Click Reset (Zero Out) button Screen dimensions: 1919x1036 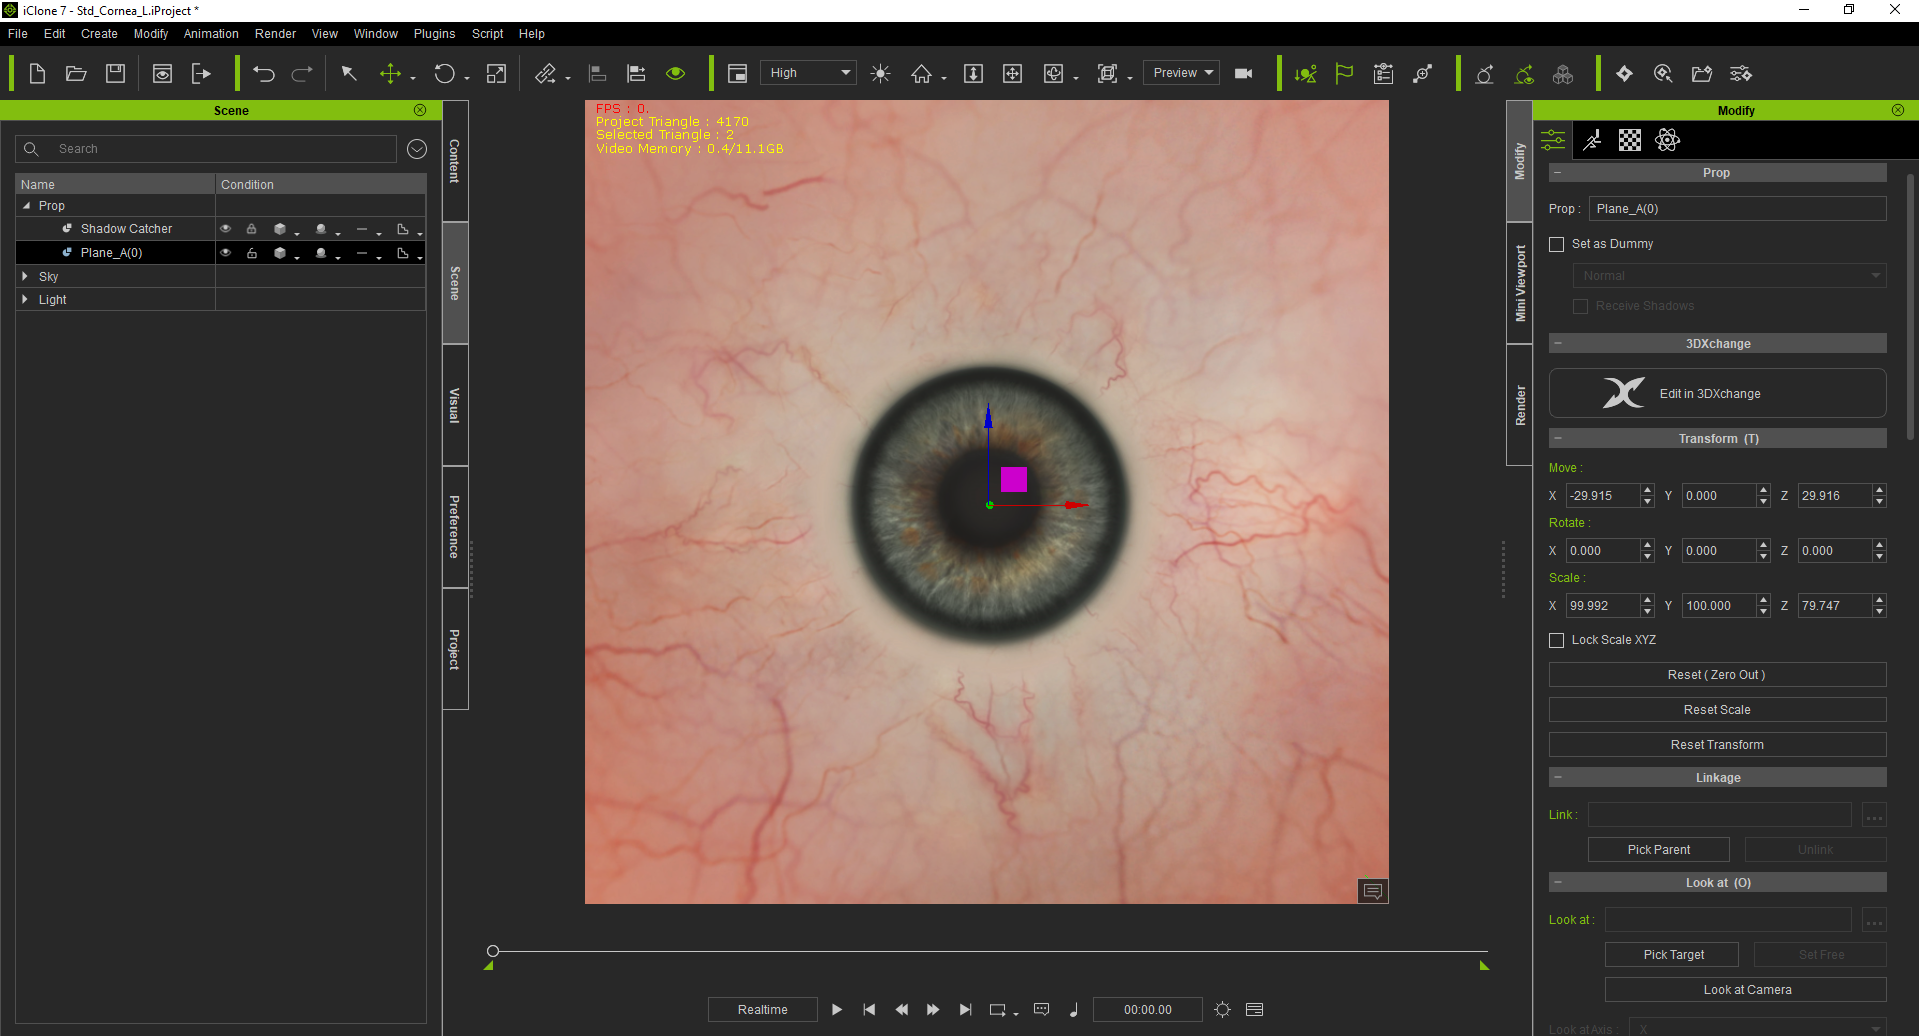[1717, 675]
